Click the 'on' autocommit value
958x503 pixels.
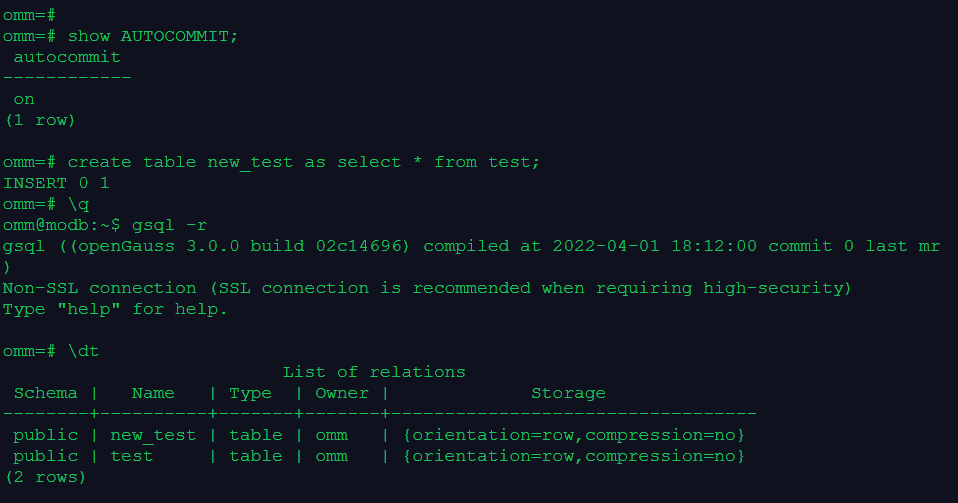[x=24, y=99]
